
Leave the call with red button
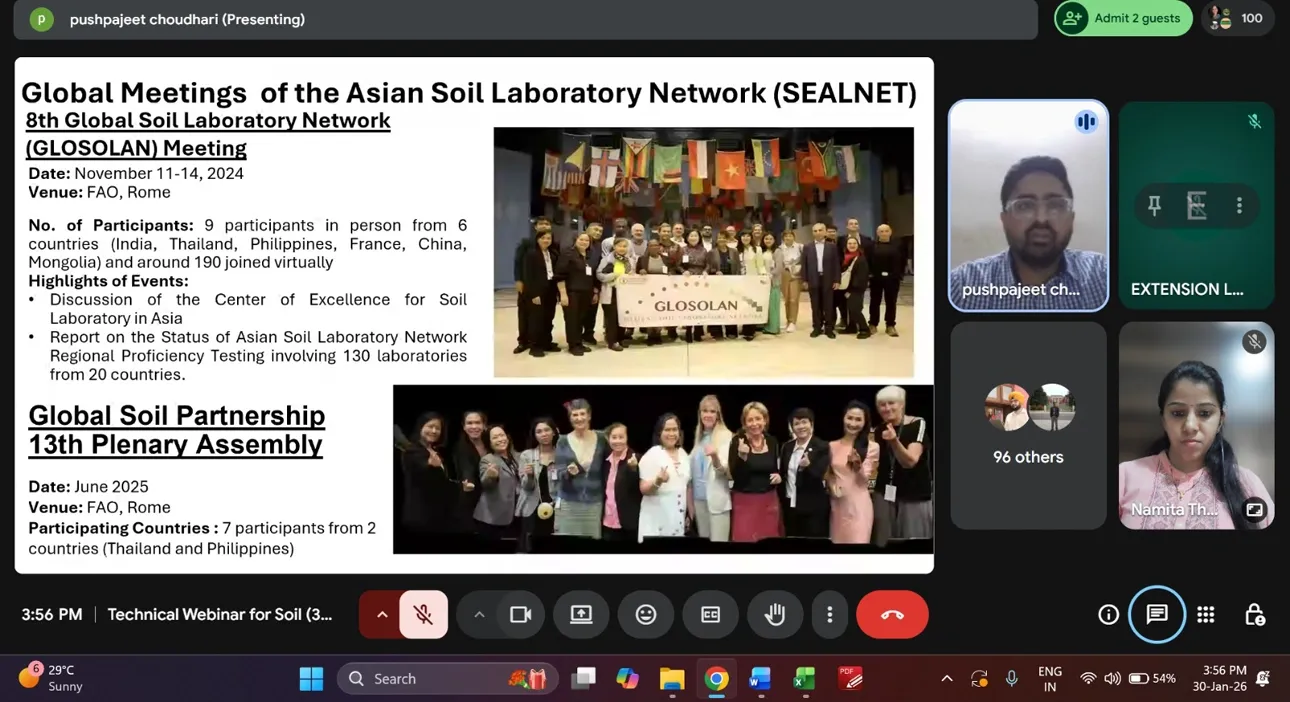tap(892, 615)
